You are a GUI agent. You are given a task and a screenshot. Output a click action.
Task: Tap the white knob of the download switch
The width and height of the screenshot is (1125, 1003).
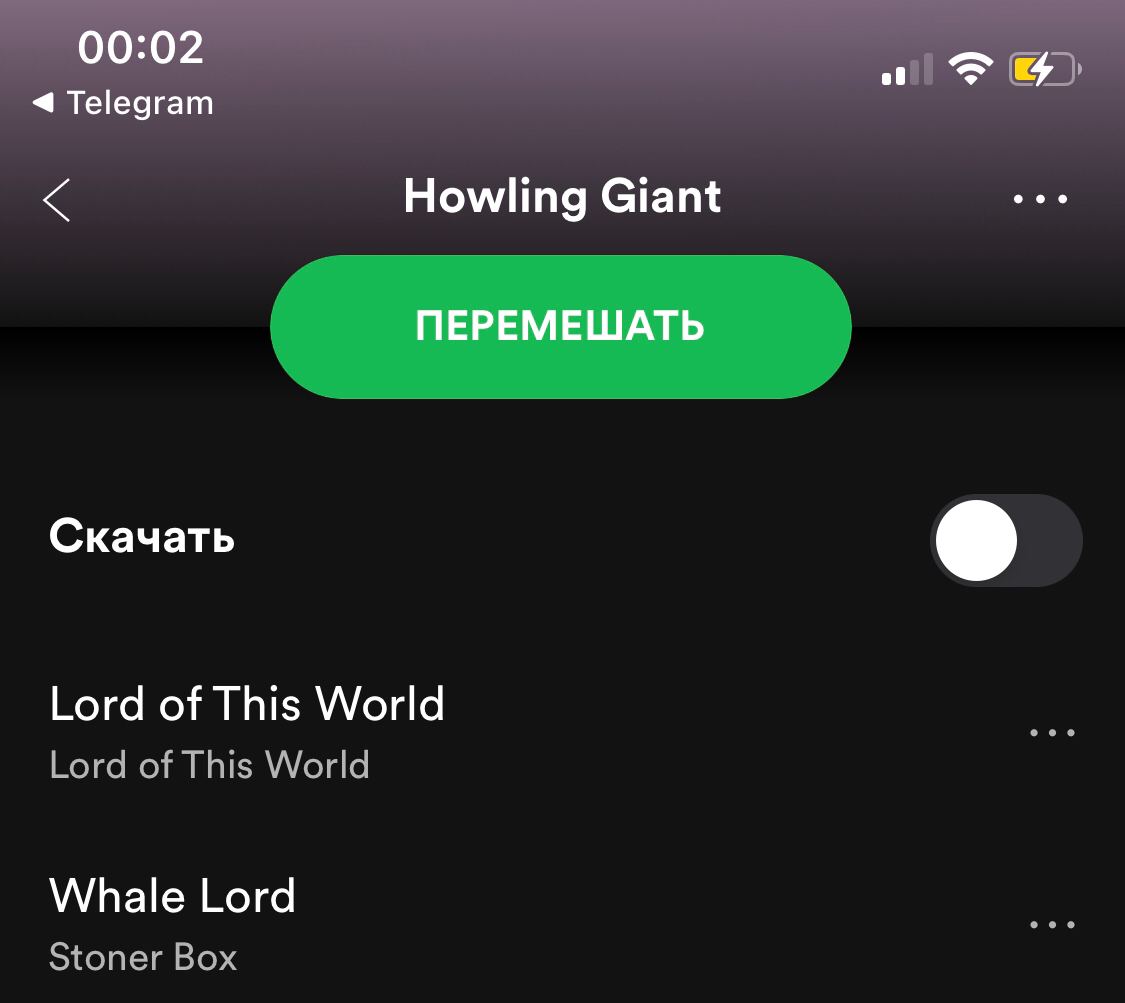[976, 540]
